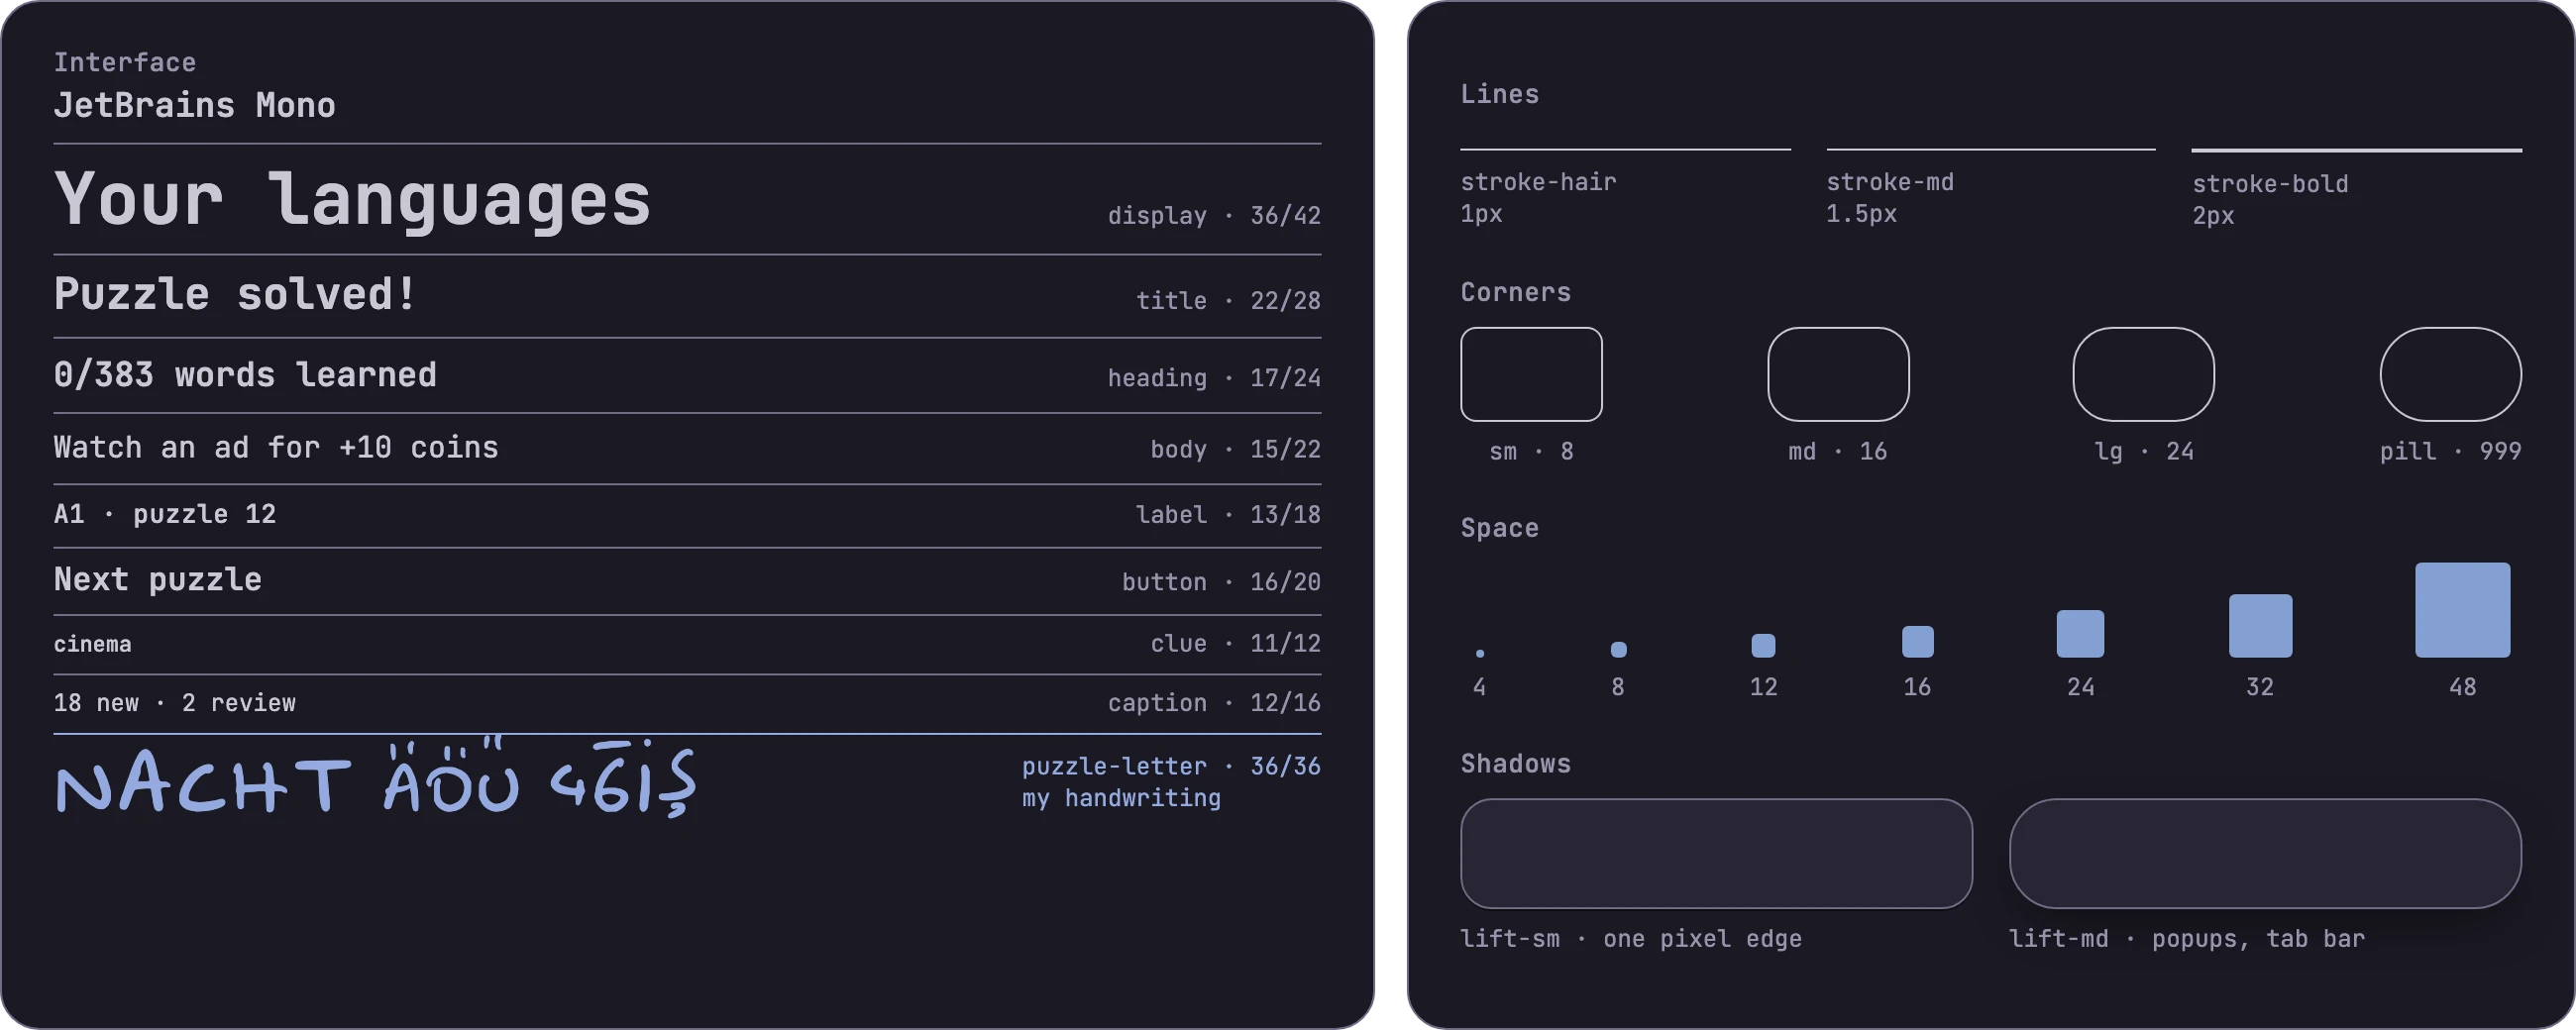Click the 'cinema' clue sample text
Viewport: 2576px width, 1030px height.
(x=92, y=644)
